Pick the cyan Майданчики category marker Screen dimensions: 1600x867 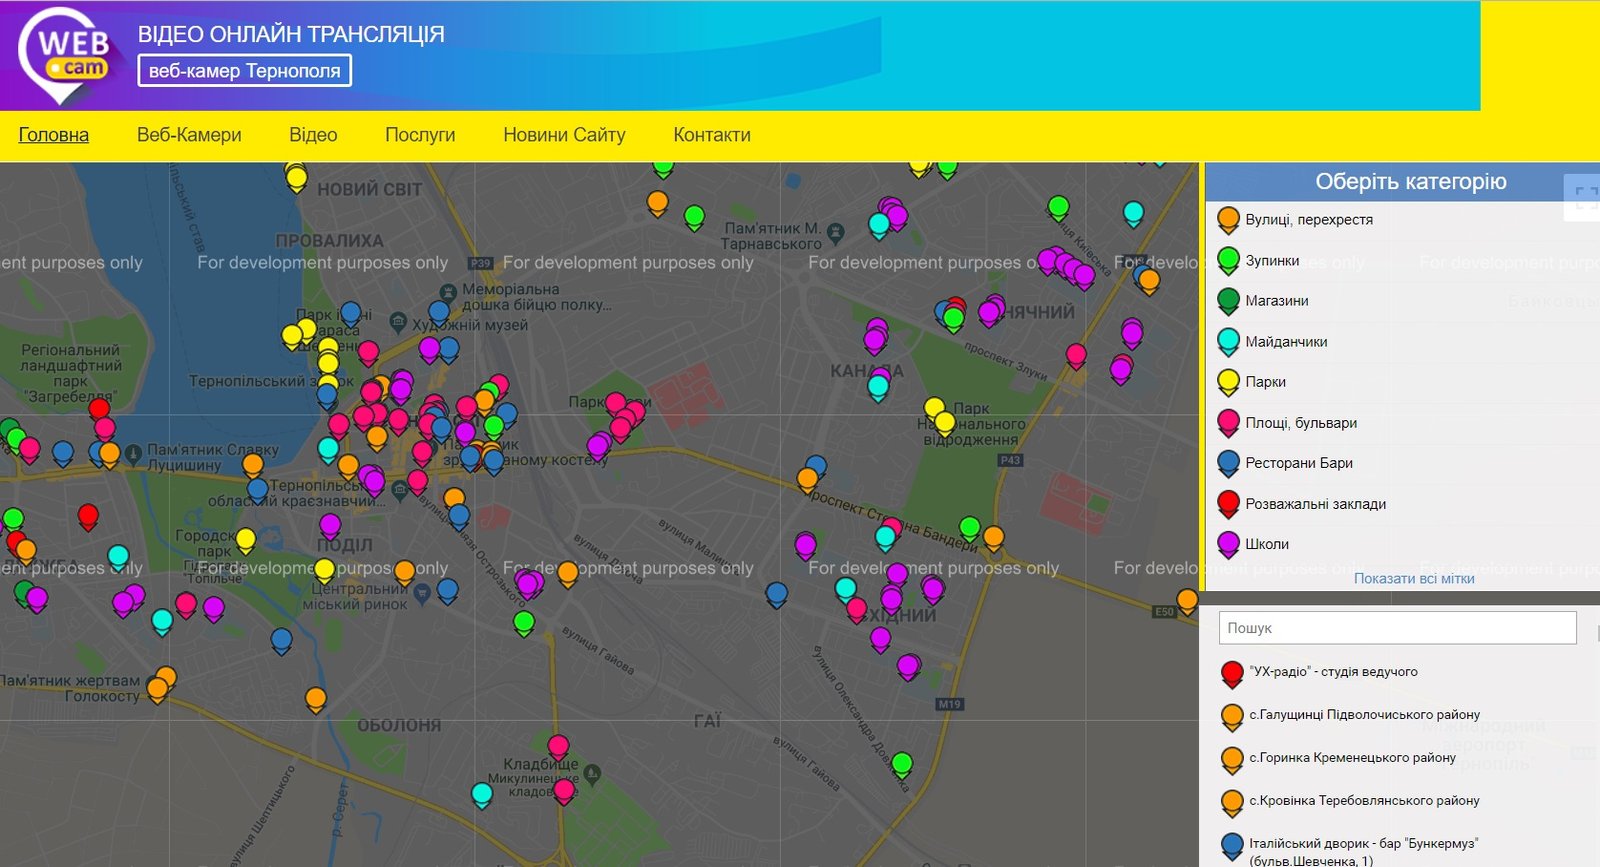tap(1229, 343)
